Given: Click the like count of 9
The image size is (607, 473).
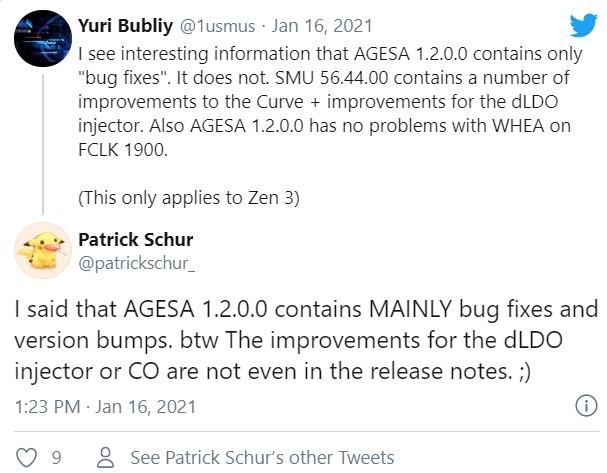Looking at the screenshot, I should click(x=57, y=457).
